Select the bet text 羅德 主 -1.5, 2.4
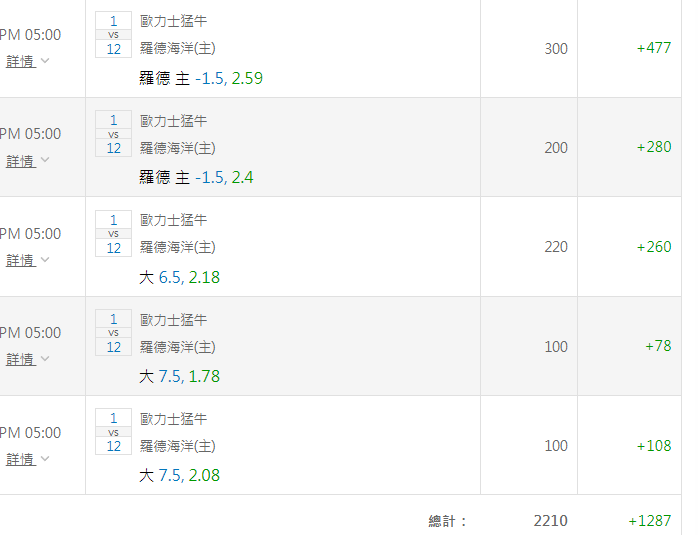Screen dimensions: 698x535 [196, 178]
